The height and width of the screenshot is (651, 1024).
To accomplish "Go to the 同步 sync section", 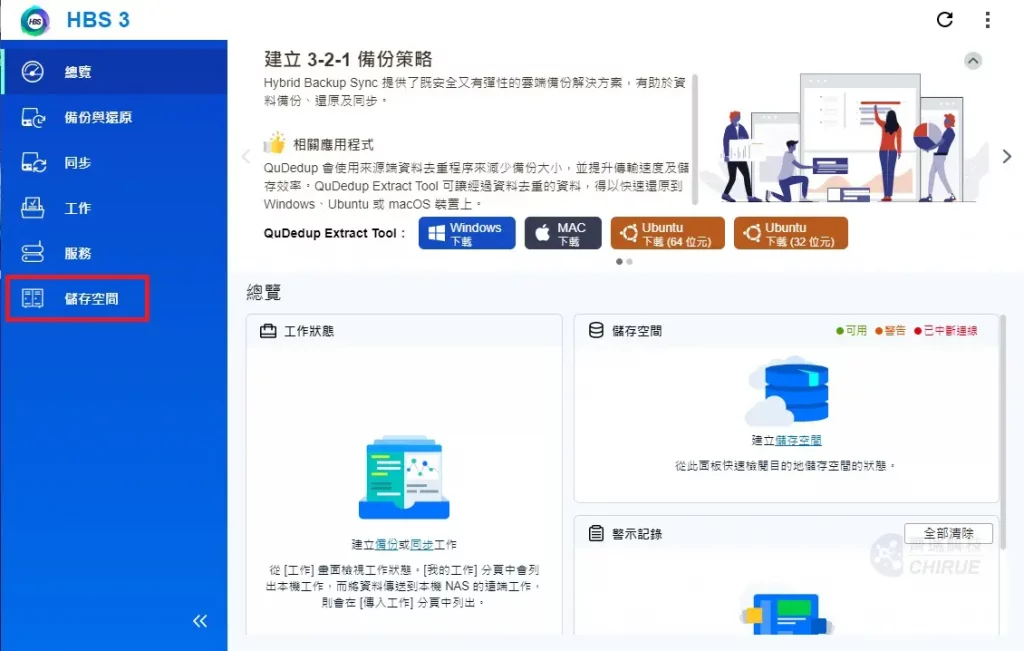I will pyautogui.click(x=114, y=163).
